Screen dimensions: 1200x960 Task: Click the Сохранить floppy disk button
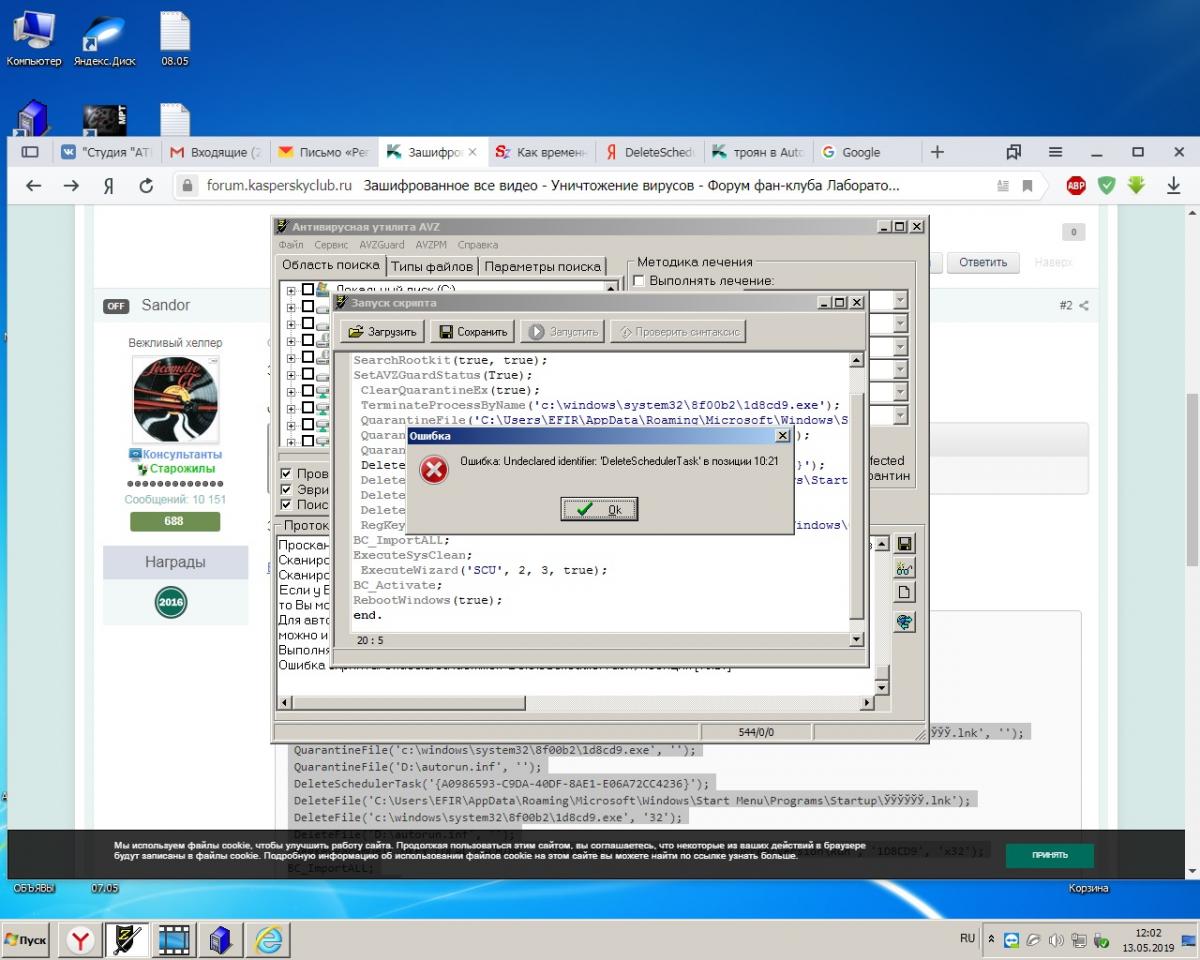click(475, 332)
